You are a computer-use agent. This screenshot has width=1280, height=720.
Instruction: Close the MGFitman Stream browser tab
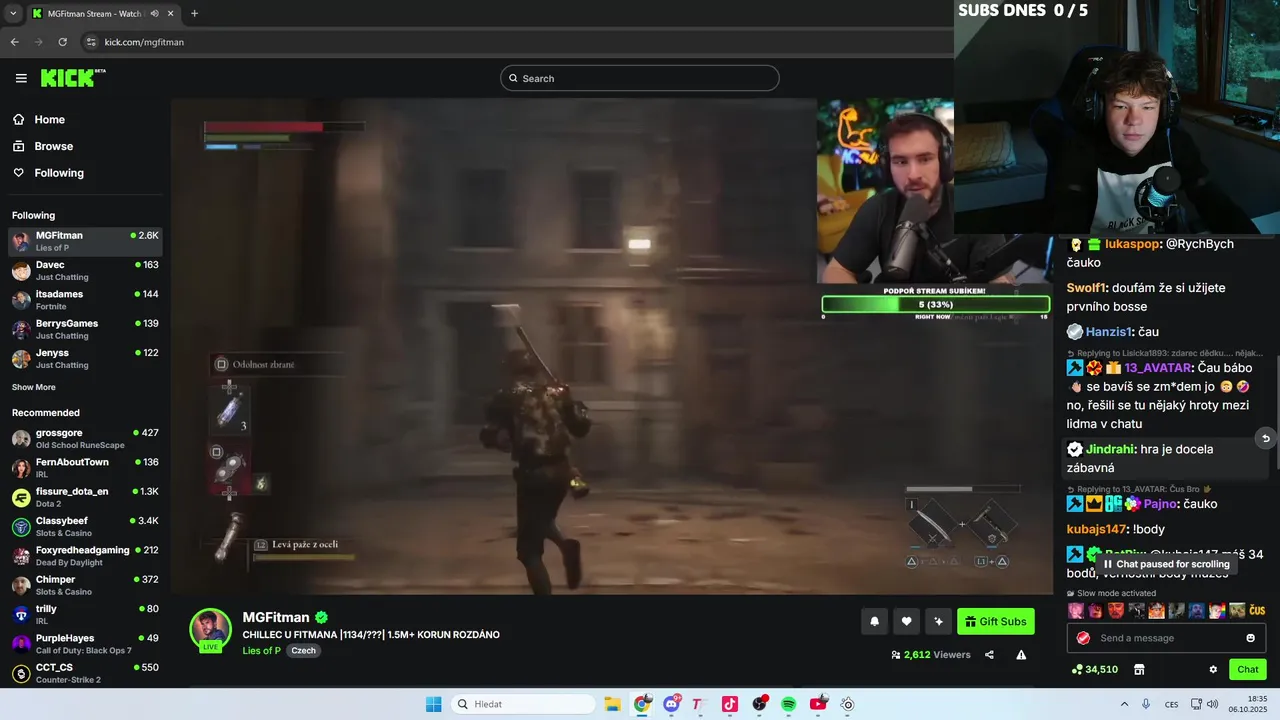171,13
